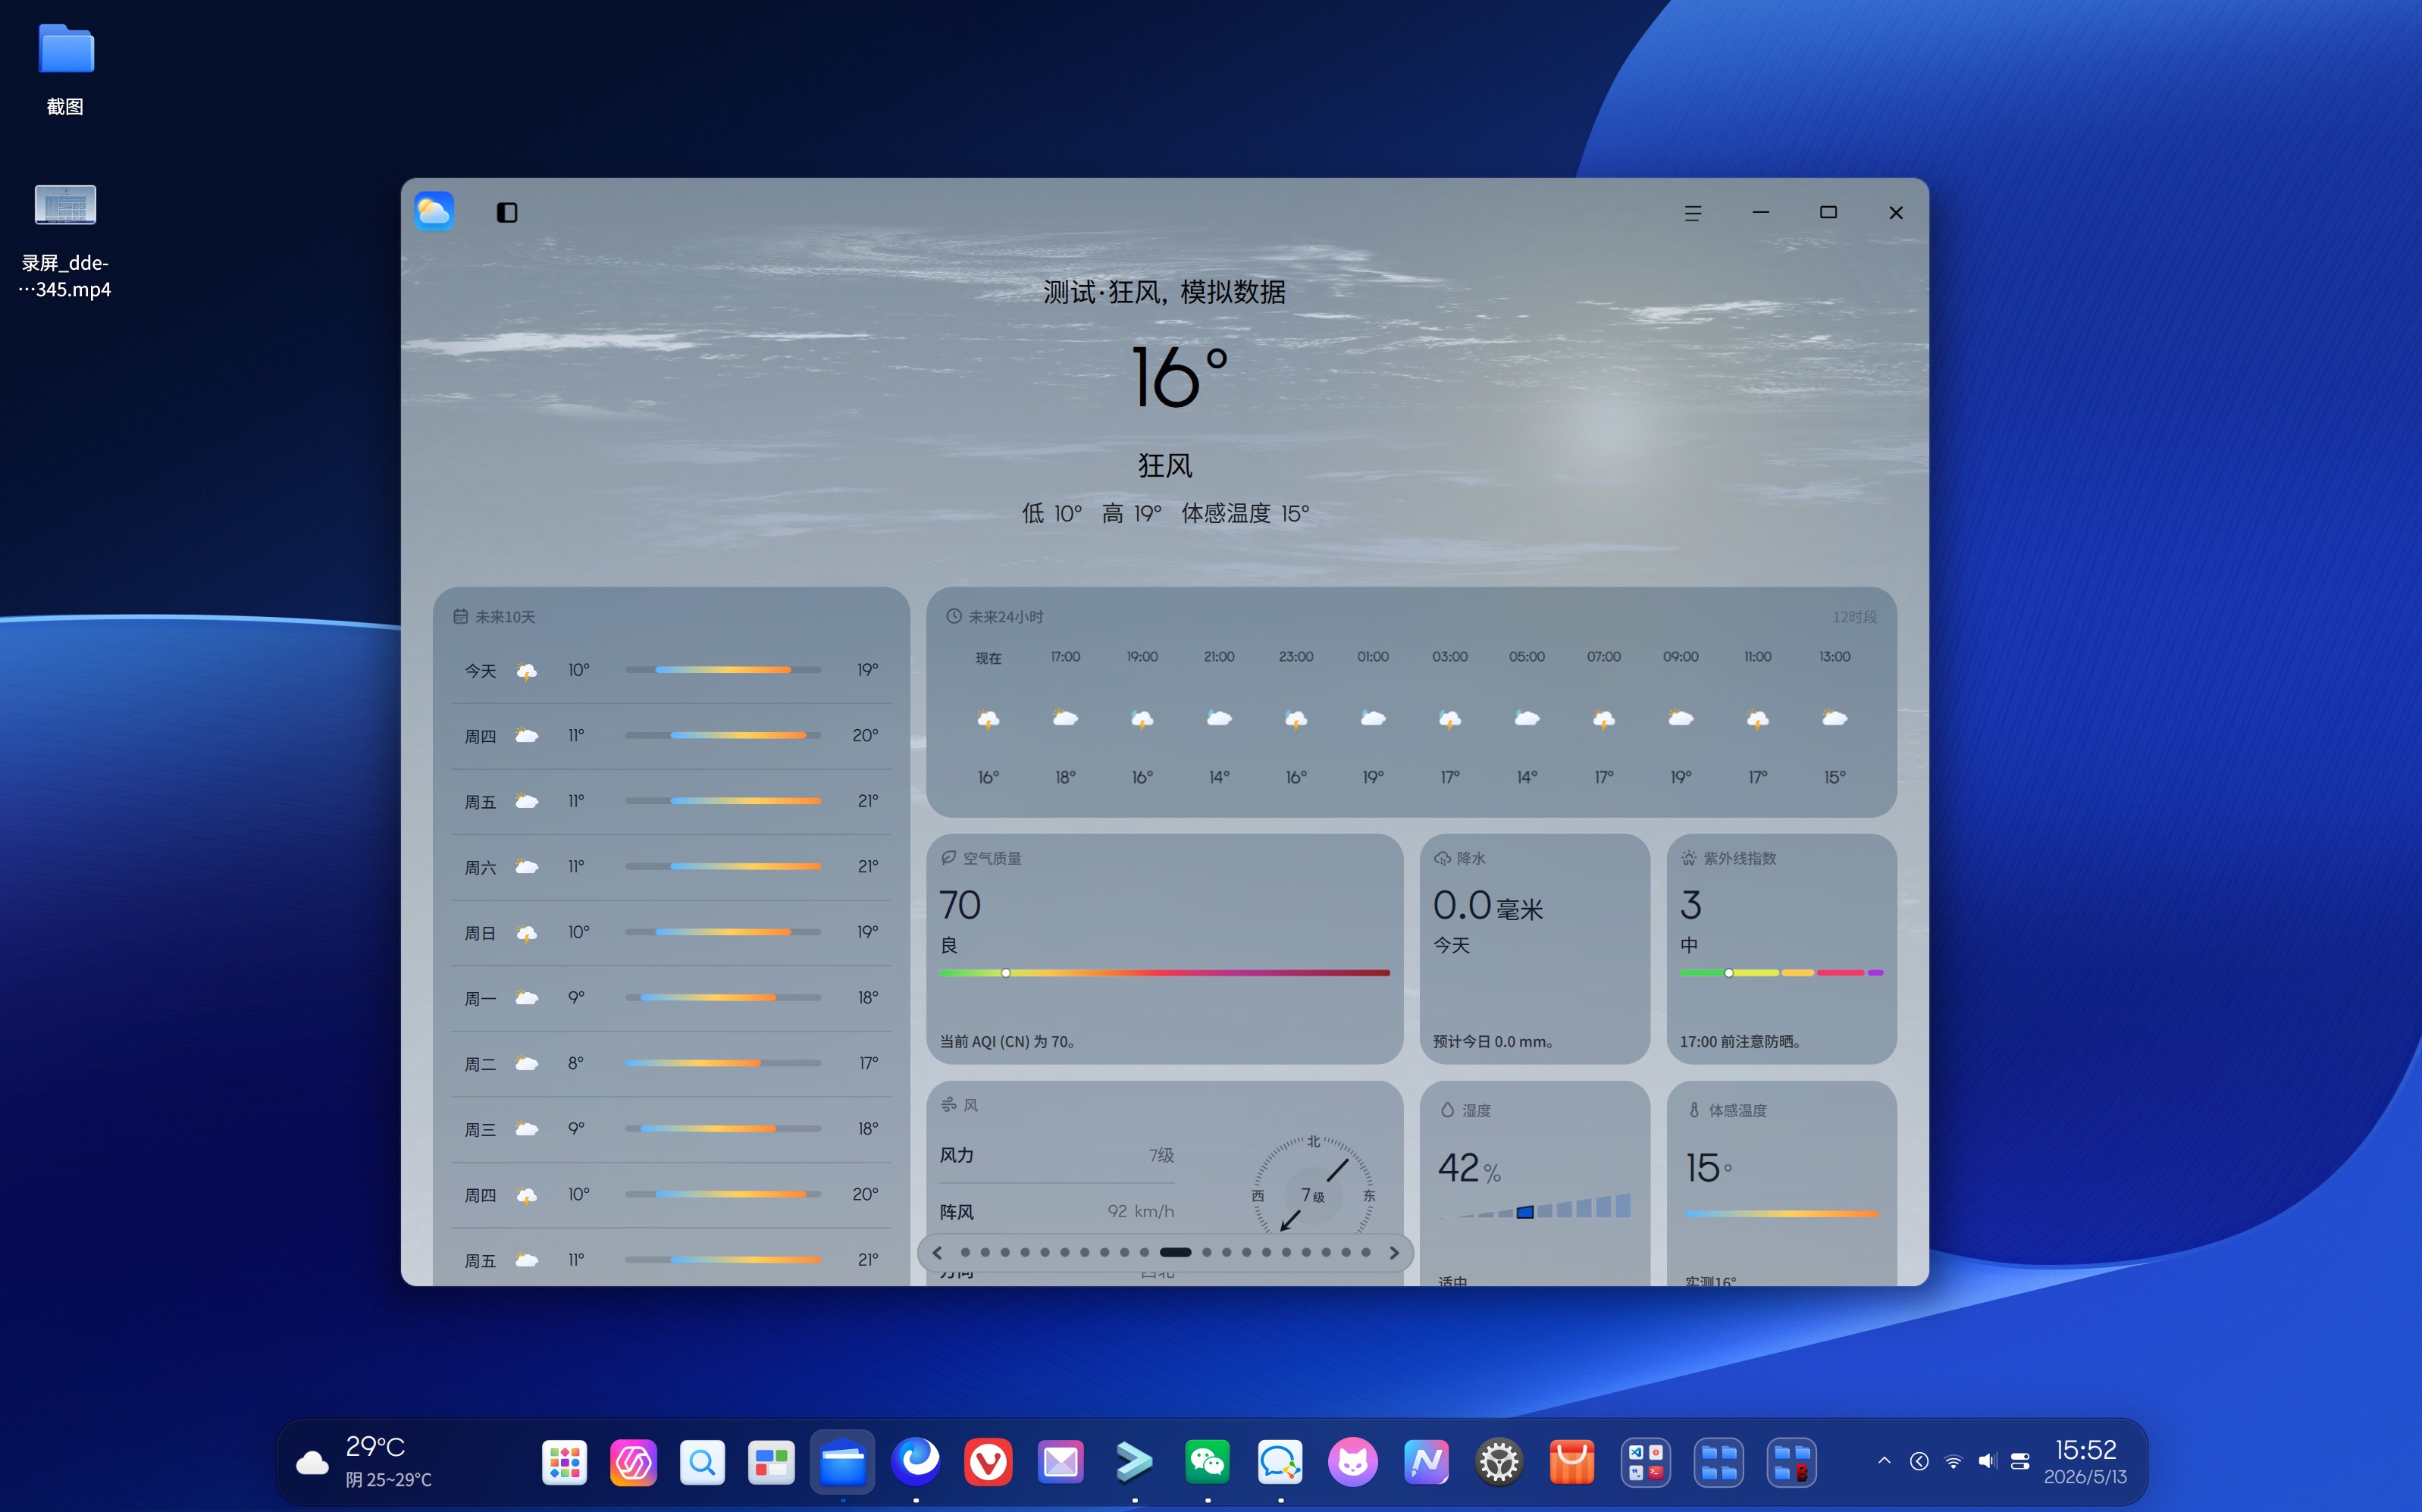This screenshot has height=1512, width=2422.
Task: Switch the hourly forecast to 12时段
Action: click(1854, 617)
